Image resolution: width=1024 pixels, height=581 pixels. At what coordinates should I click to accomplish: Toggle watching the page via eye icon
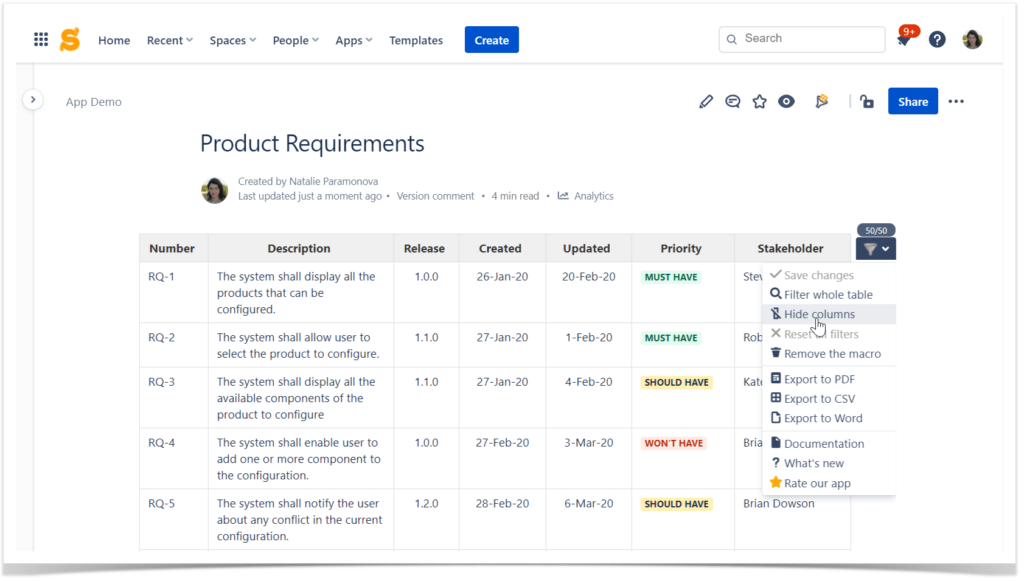pos(786,101)
